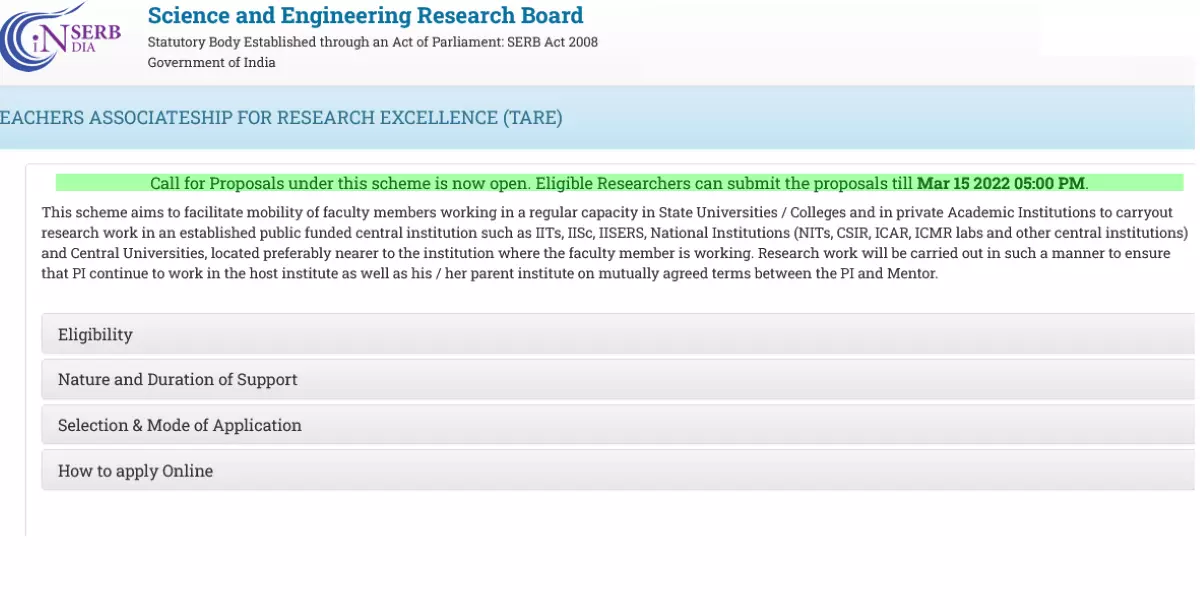
Task: Click the 'Statutory Body Established' subtitle line
Action: pos(372,42)
